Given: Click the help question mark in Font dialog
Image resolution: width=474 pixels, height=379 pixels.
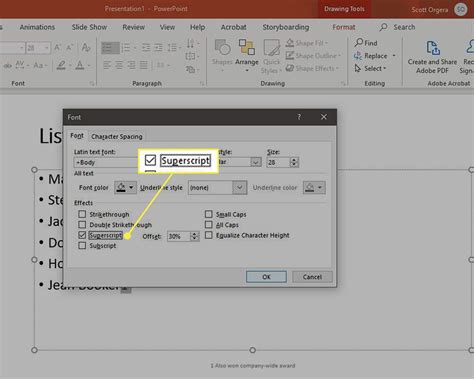Looking at the screenshot, I should [x=299, y=117].
